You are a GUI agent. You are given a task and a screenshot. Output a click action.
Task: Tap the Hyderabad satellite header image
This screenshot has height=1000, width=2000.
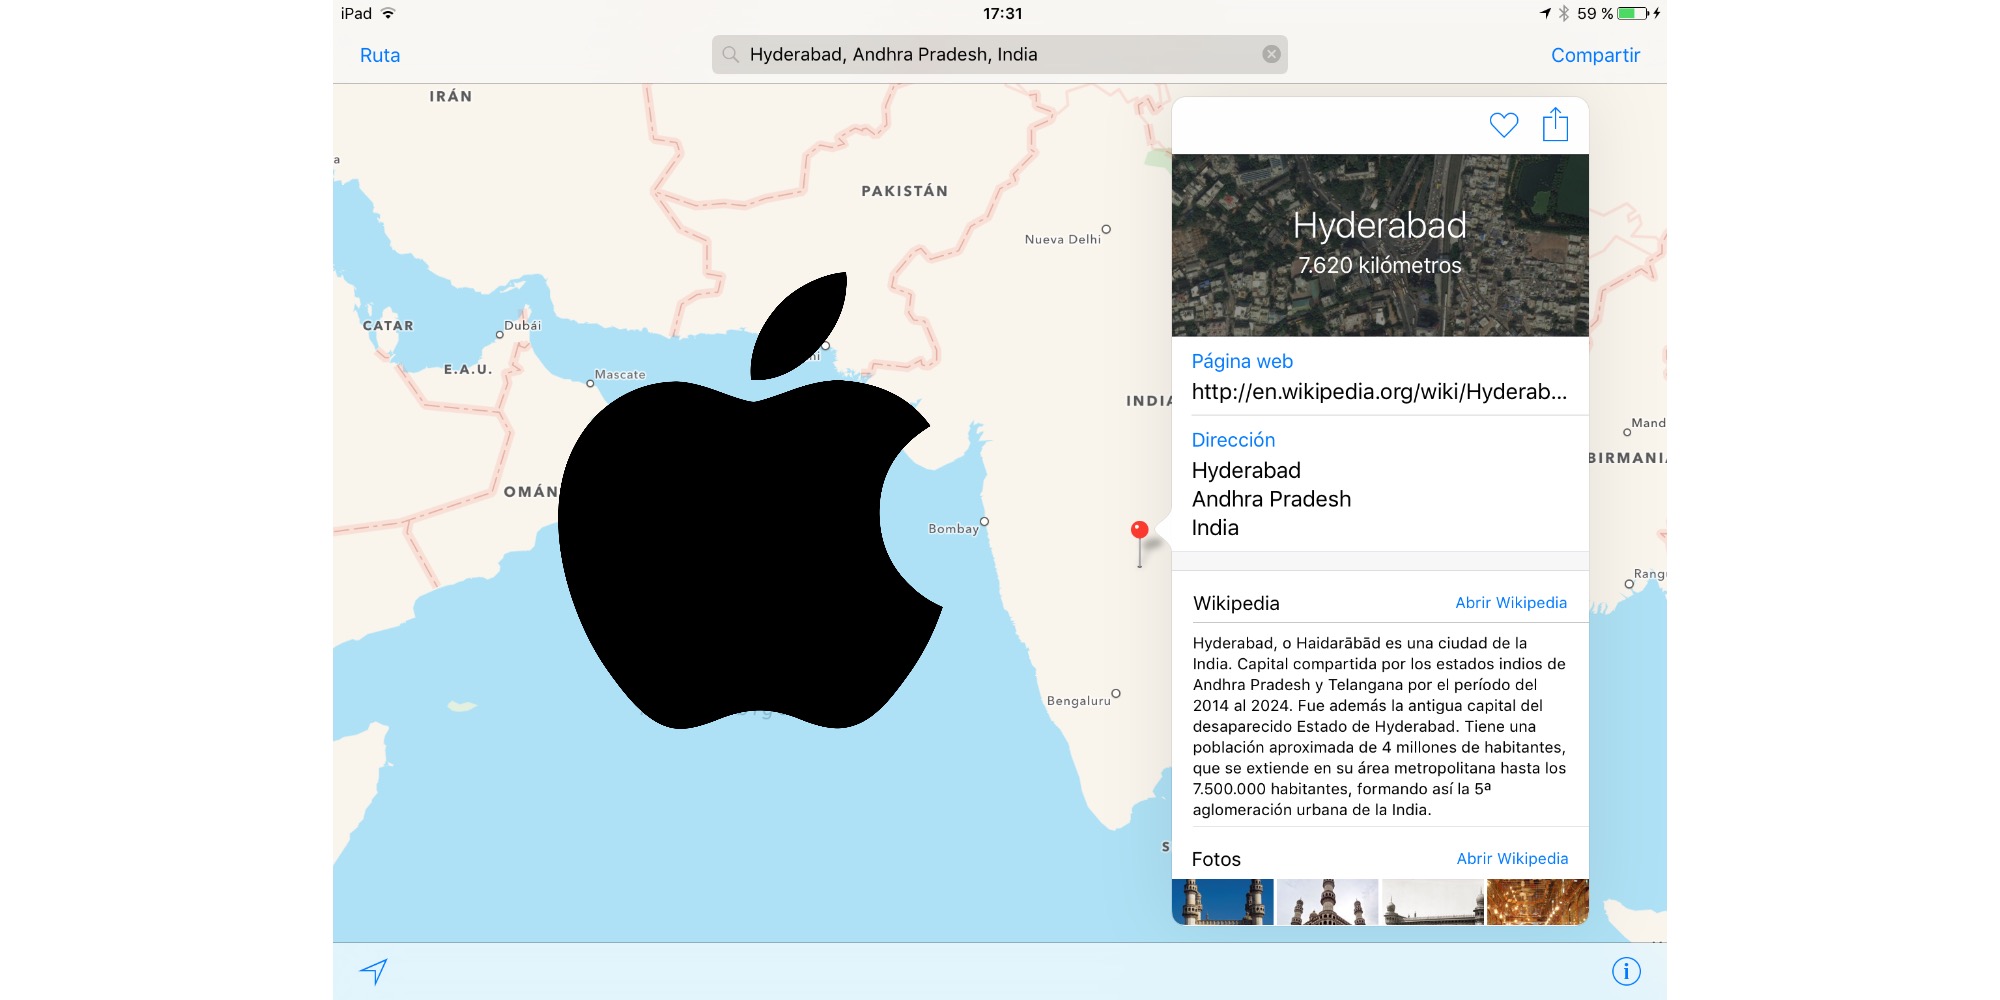(x=1380, y=245)
